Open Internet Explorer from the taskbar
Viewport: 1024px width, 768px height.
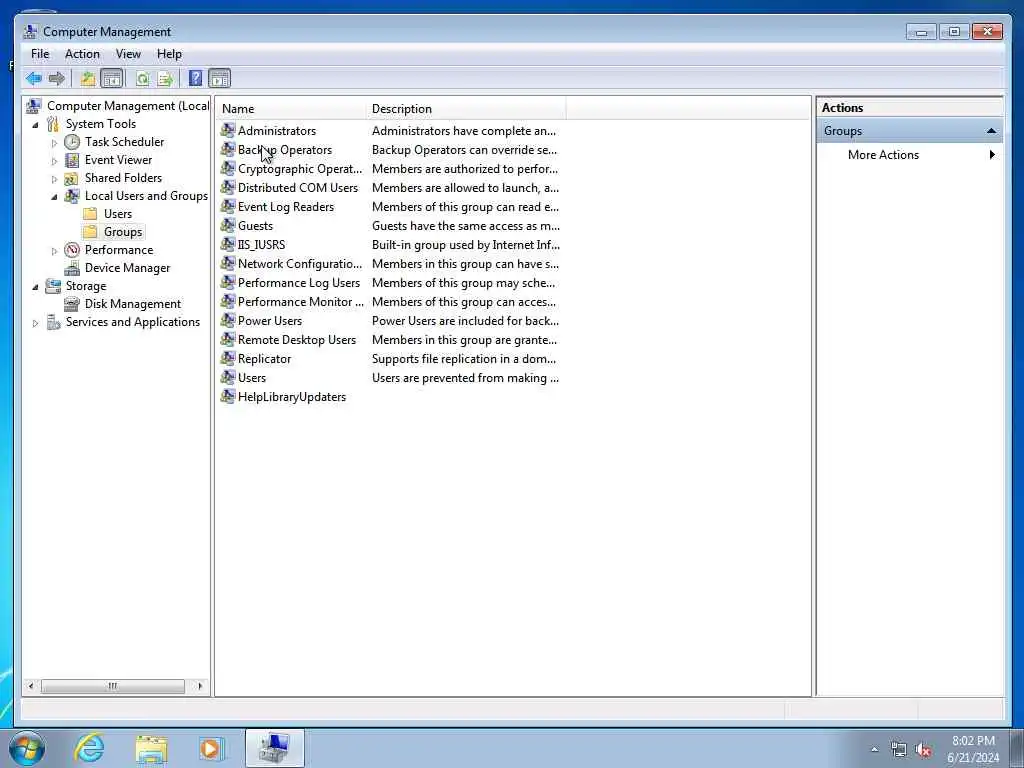89,748
